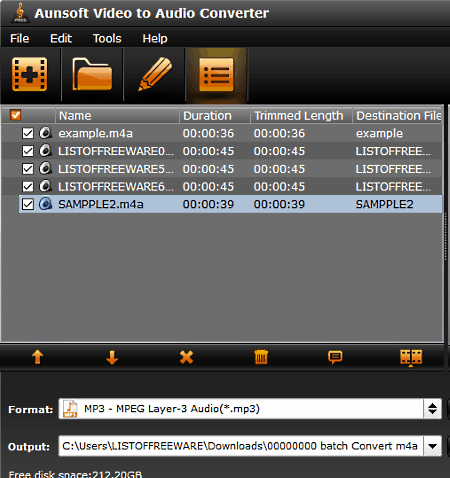The width and height of the screenshot is (450, 478).
Task: Open the Help menu
Action: tap(155, 38)
